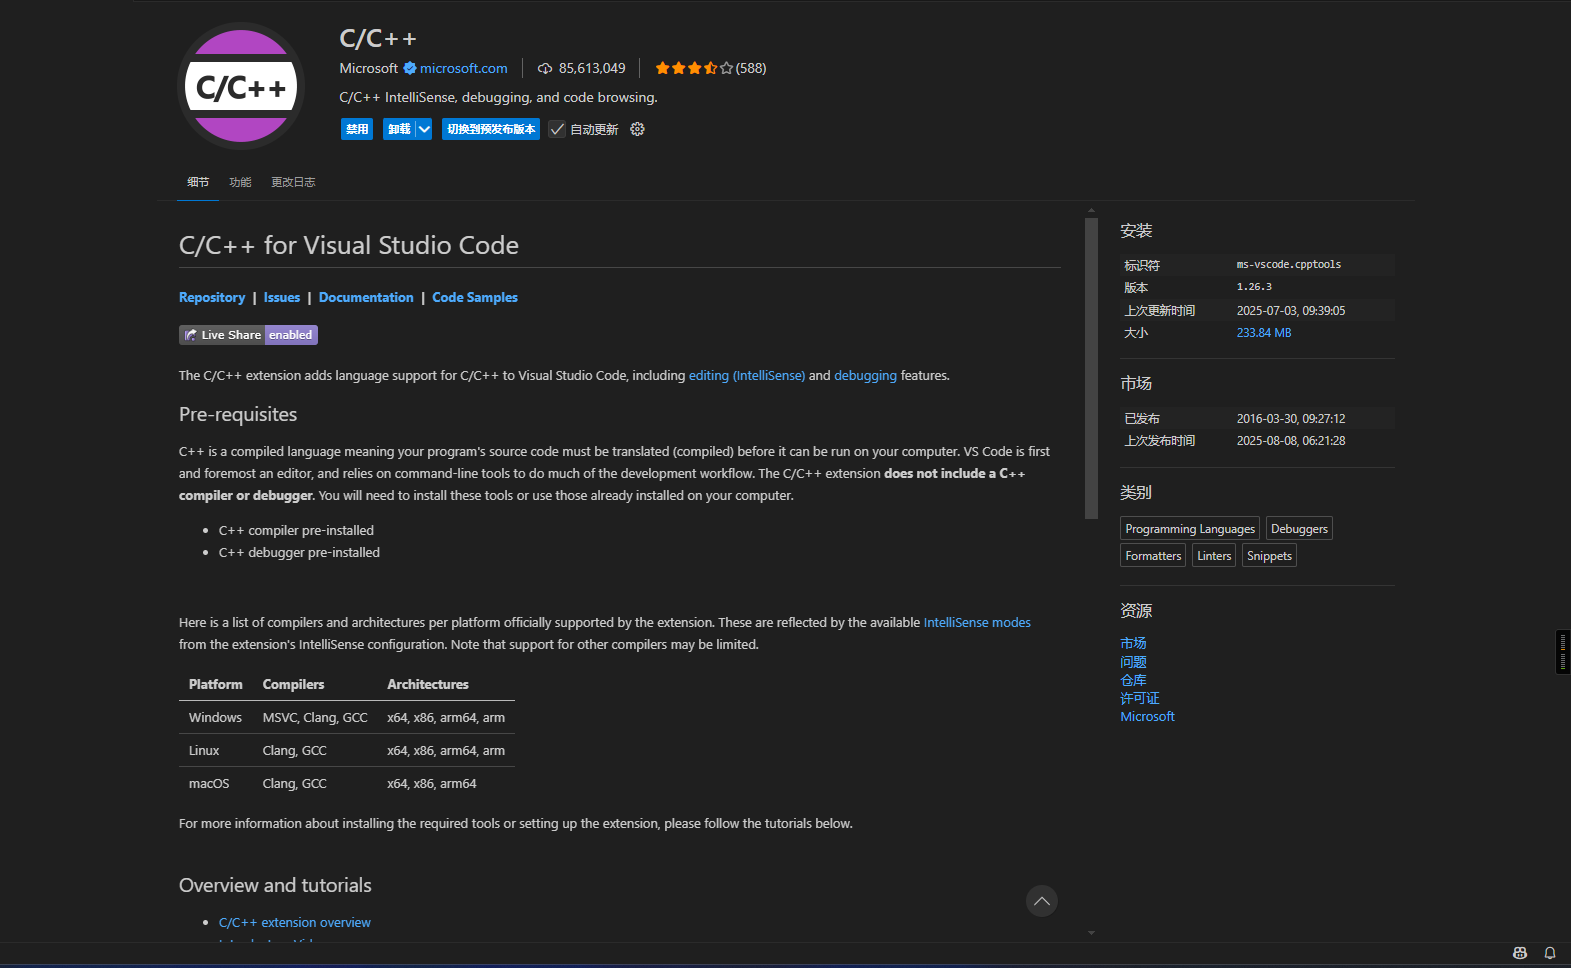This screenshot has height=968, width=1571.
Task: Open C/C++ extension overview tutorial link
Action: (x=295, y=922)
